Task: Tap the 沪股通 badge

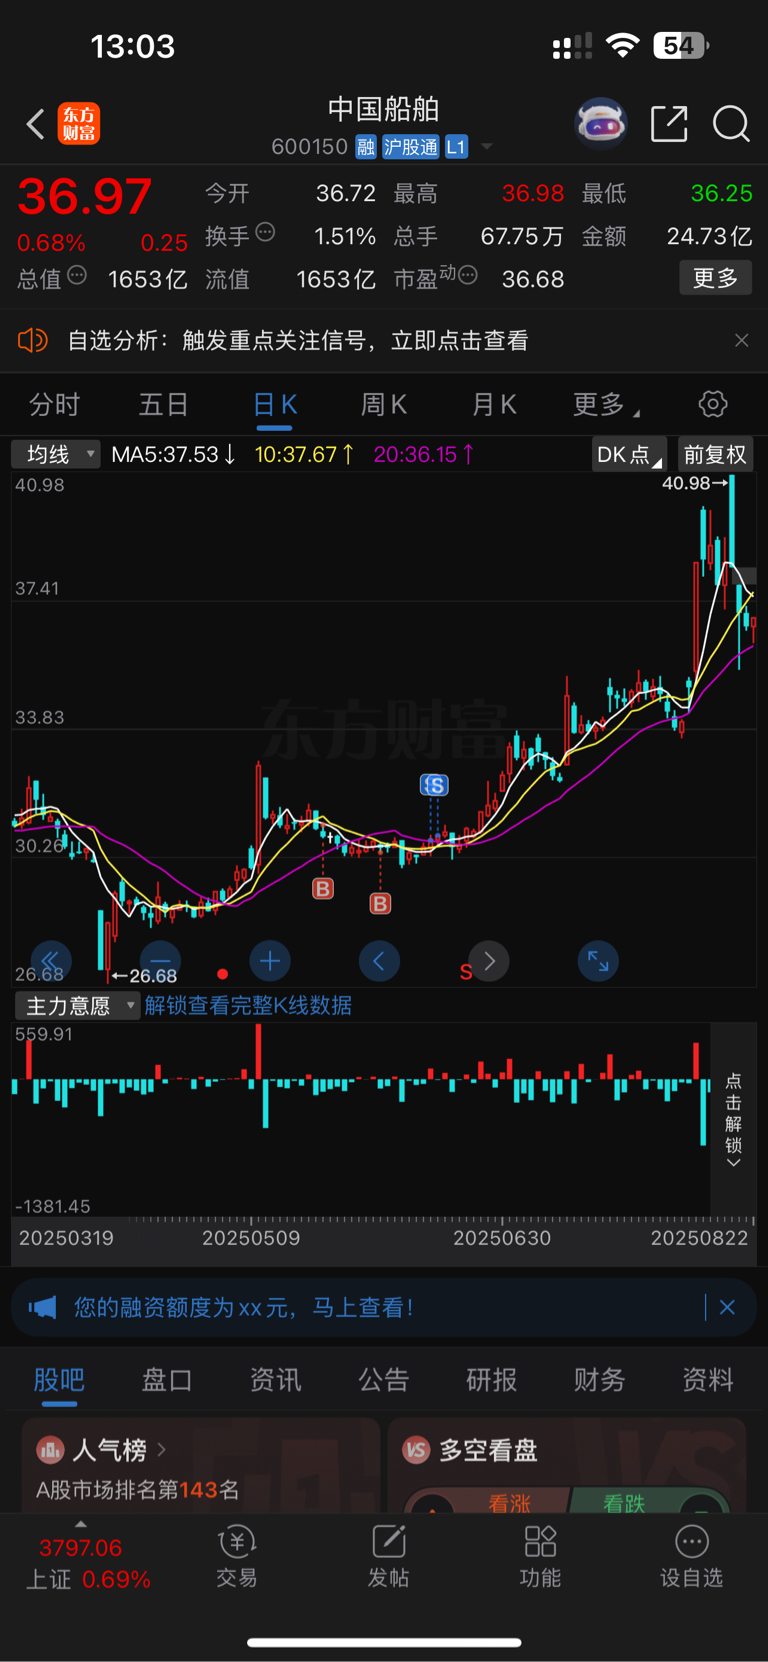Action: [410, 147]
